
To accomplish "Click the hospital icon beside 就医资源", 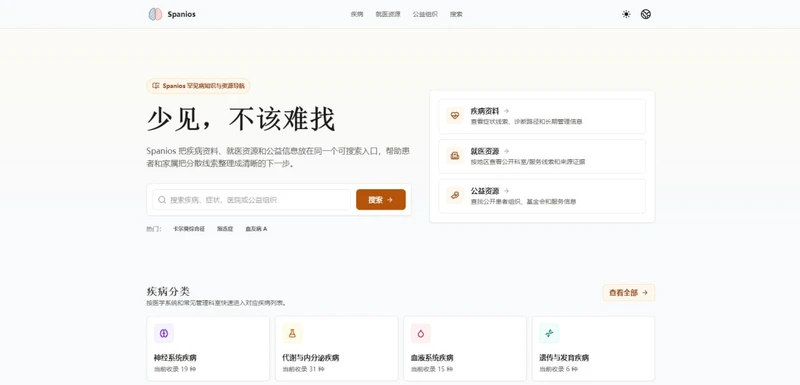I will (x=455, y=156).
